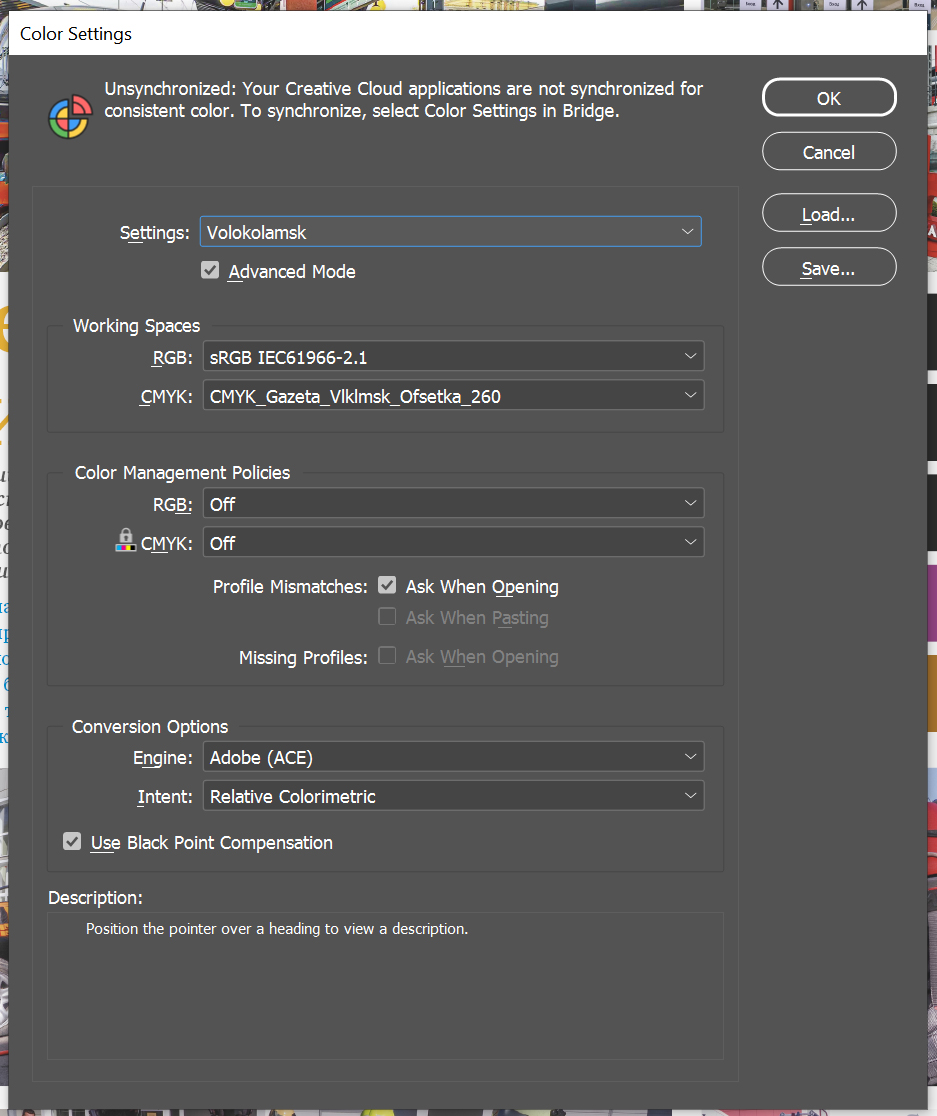
Task: Open the Working Spaces CMYK profile dropdown
Action: [x=453, y=396]
